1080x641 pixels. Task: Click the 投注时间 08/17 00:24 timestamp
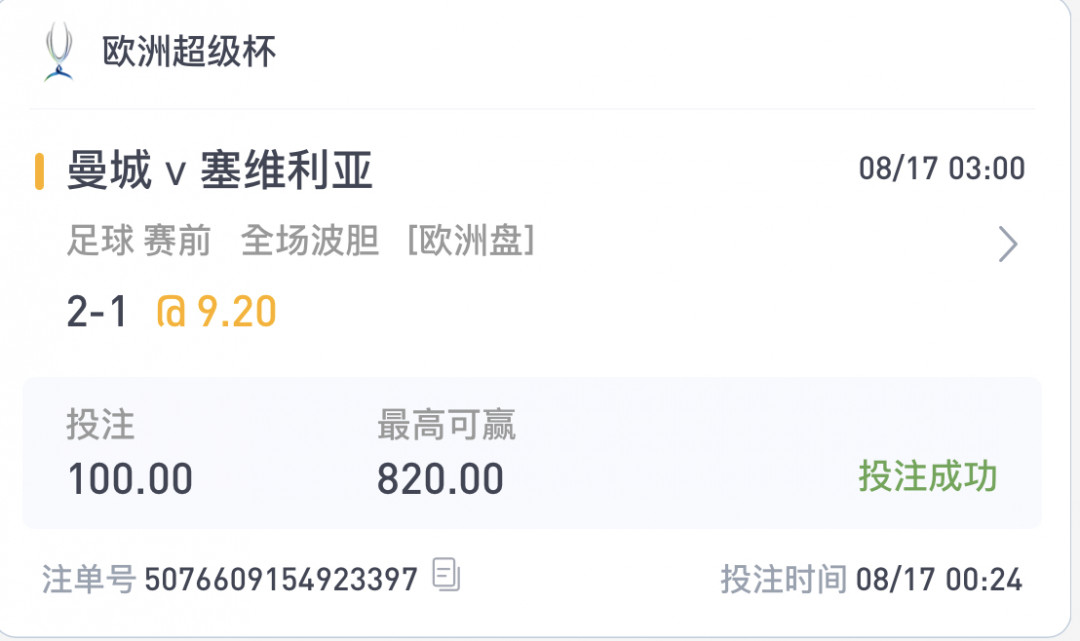pyautogui.click(x=871, y=579)
